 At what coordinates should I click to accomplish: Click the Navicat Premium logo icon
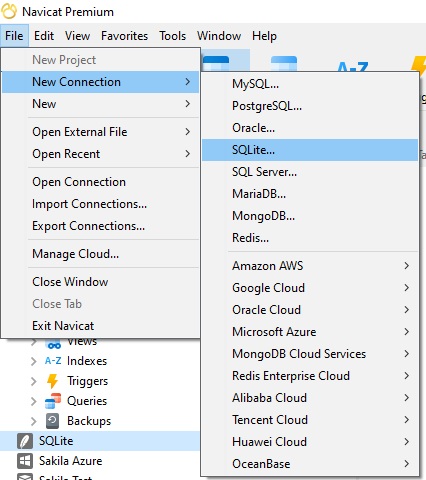pos(9,11)
